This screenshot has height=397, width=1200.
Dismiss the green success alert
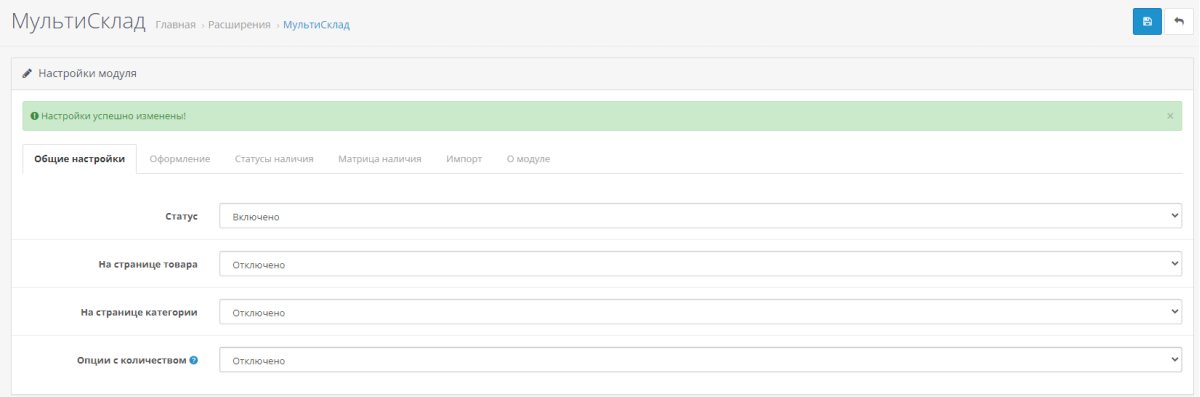click(x=1170, y=116)
